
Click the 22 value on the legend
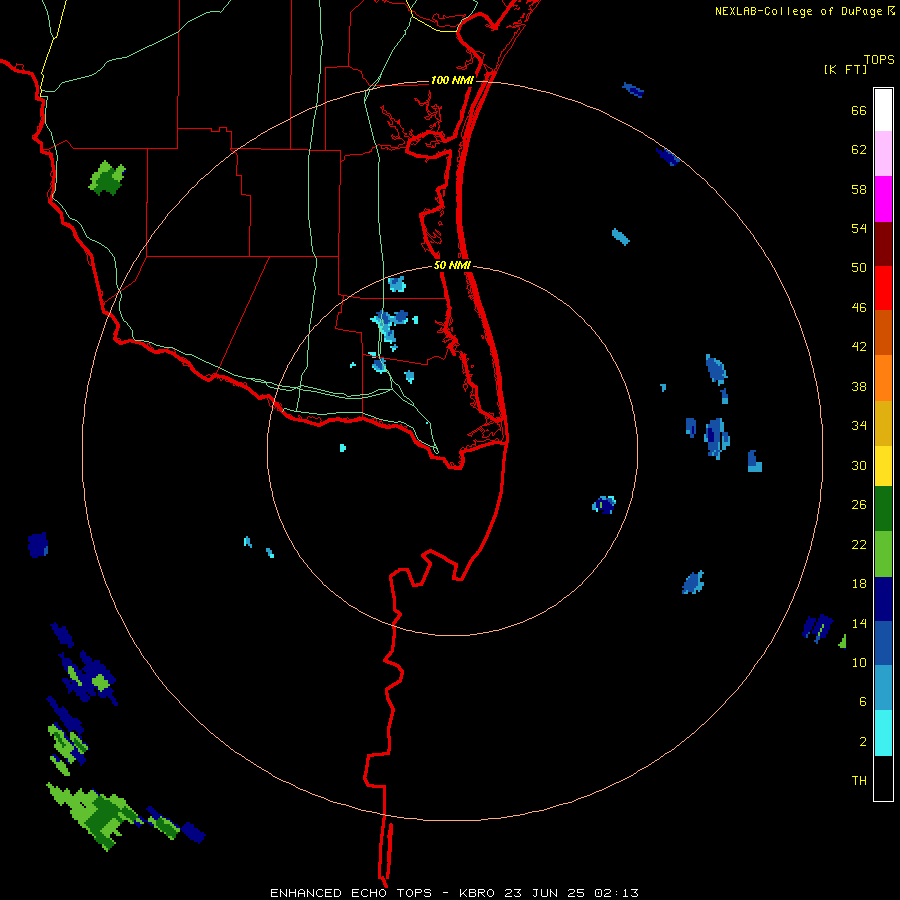coord(859,544)
